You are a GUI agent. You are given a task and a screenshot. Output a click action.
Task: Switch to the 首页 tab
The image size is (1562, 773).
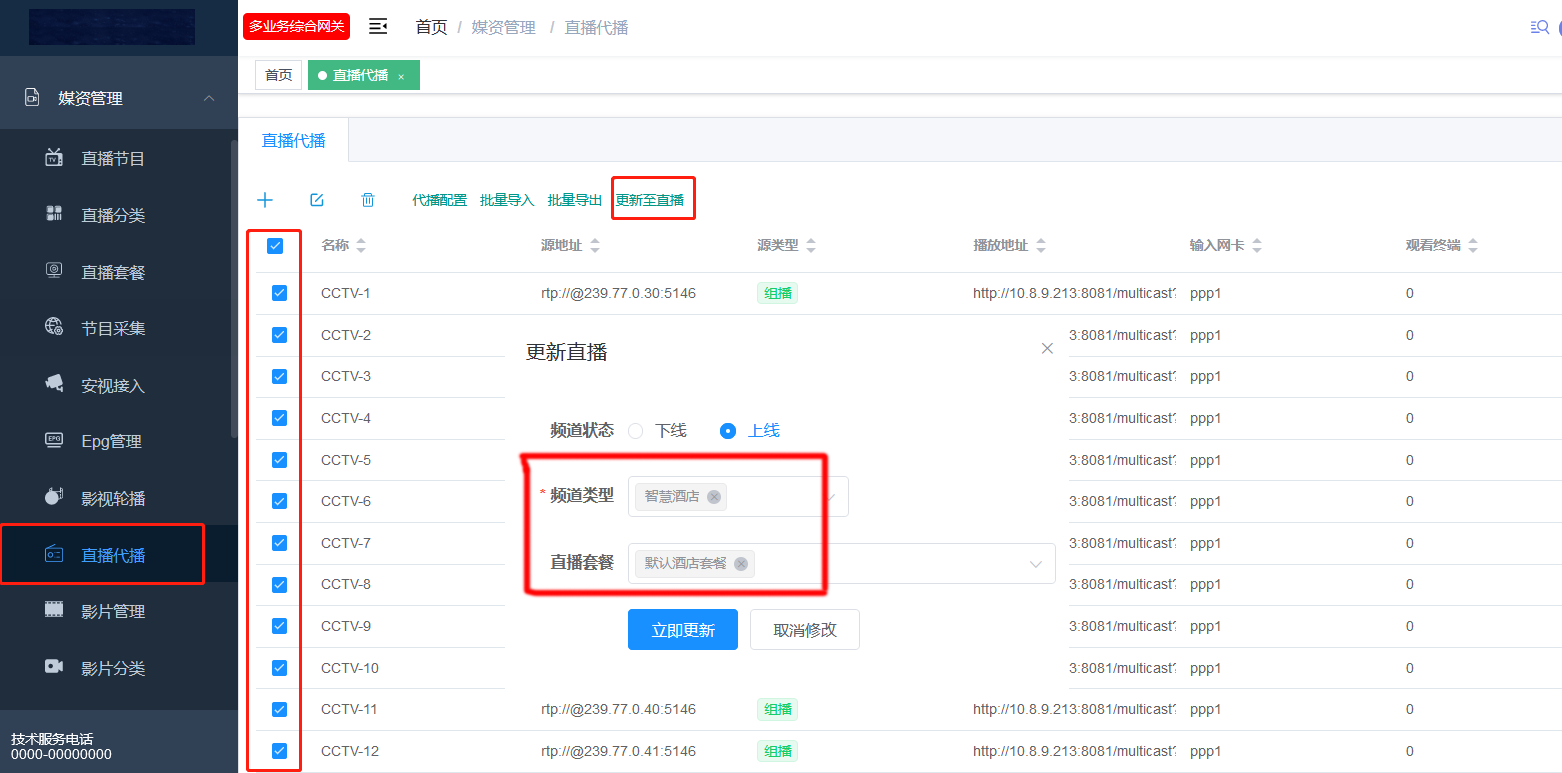(x=278, y=76)
